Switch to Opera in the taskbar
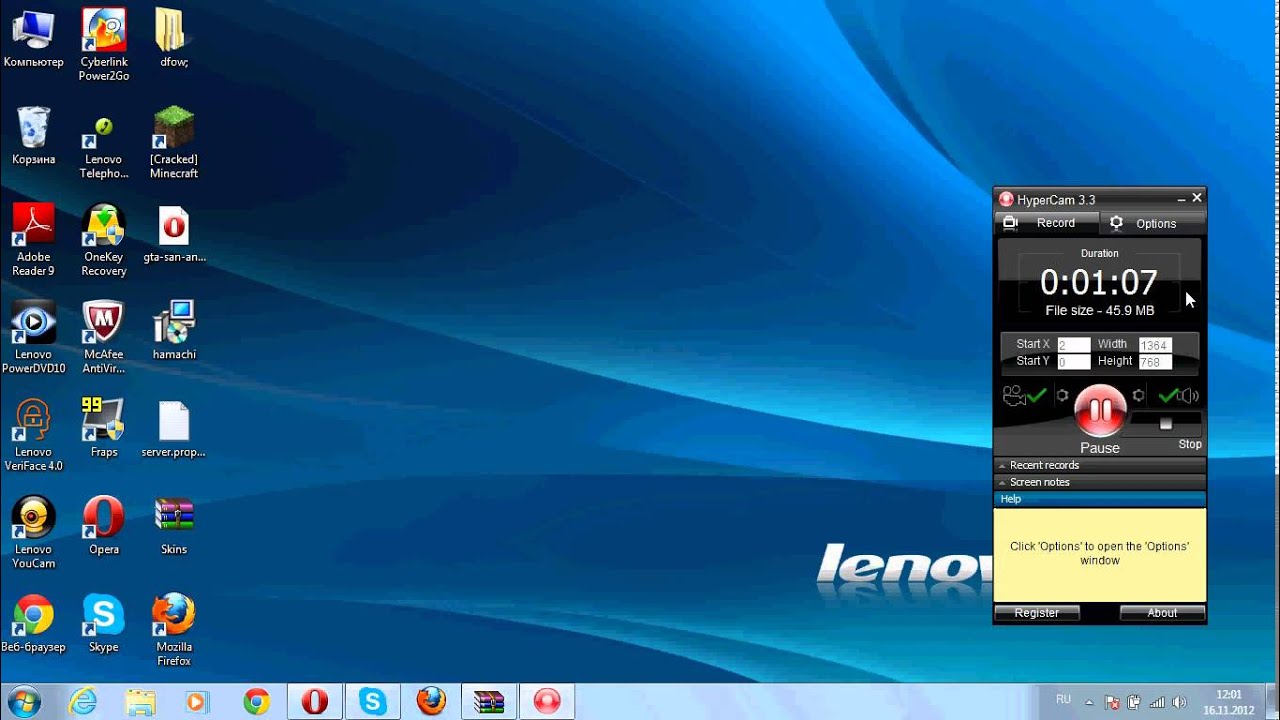The height and width of the screenshot is (720, 1280). (315, 702)
